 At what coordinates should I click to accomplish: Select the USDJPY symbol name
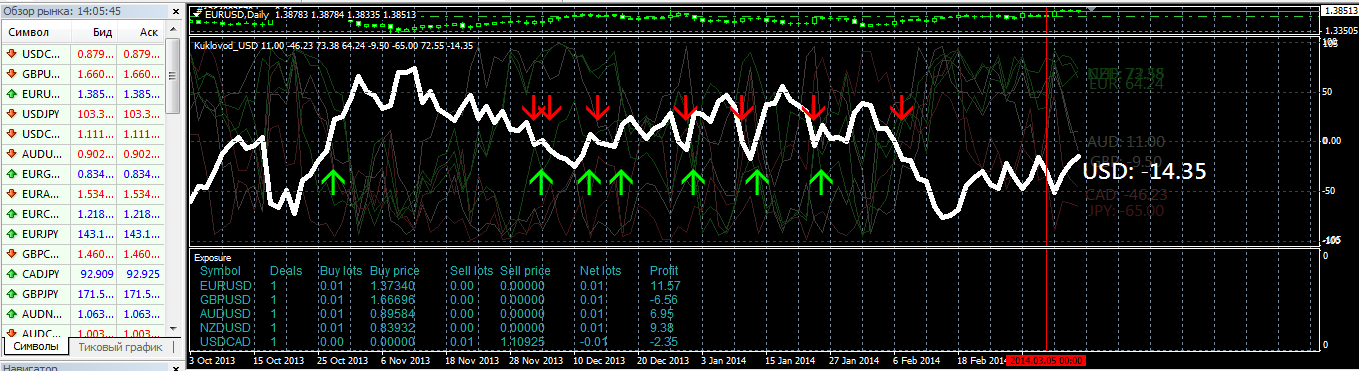(x=41, y=113)
